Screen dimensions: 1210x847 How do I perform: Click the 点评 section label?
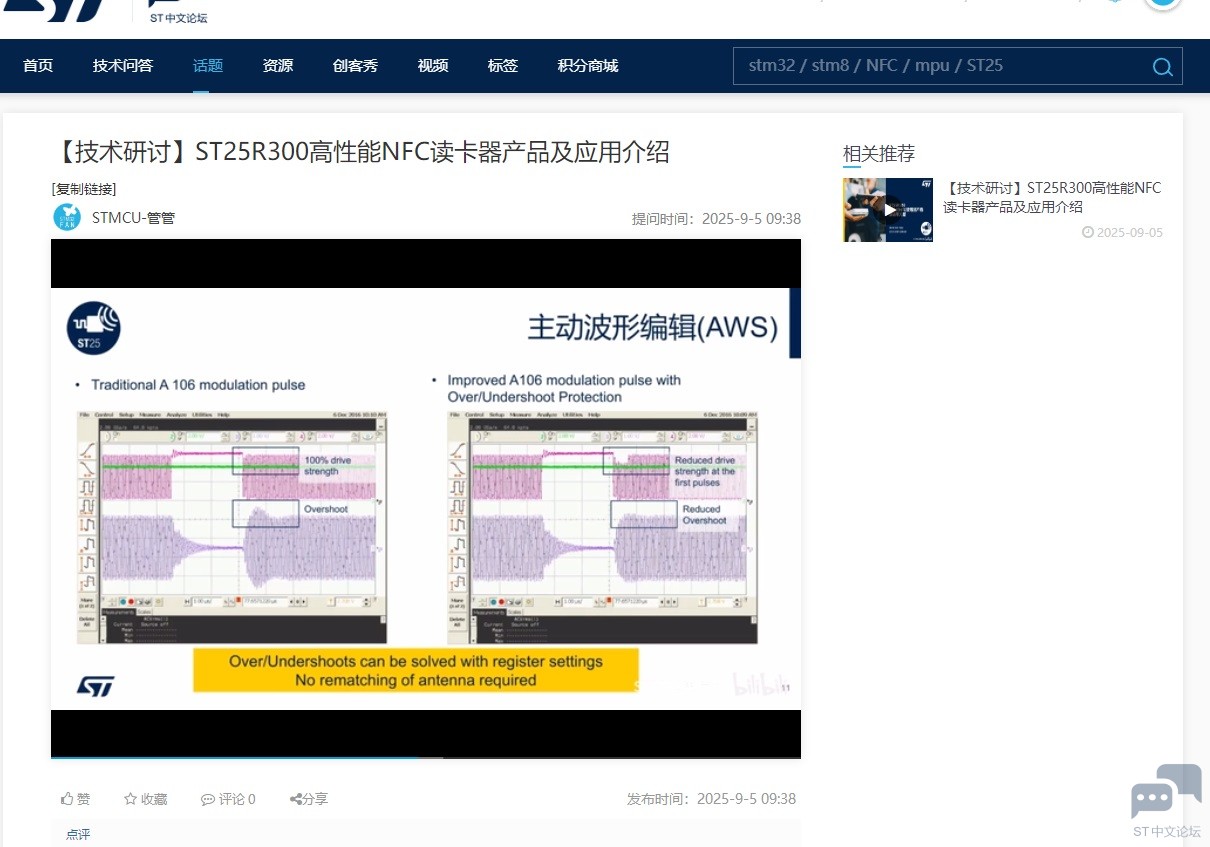(x=78, y=834)
